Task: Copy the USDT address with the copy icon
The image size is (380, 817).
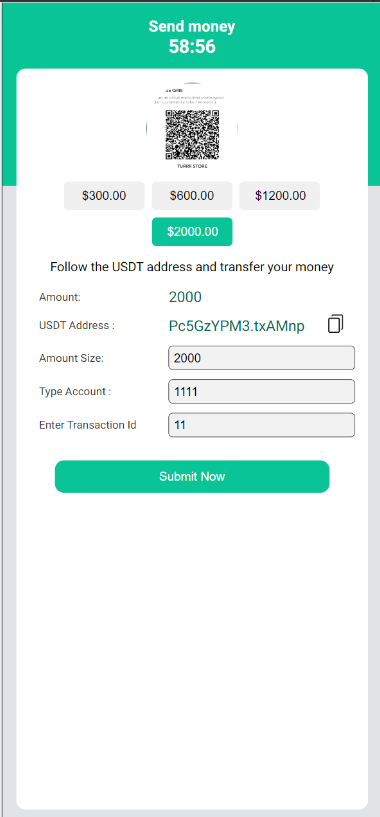Action: pos(336,324)
